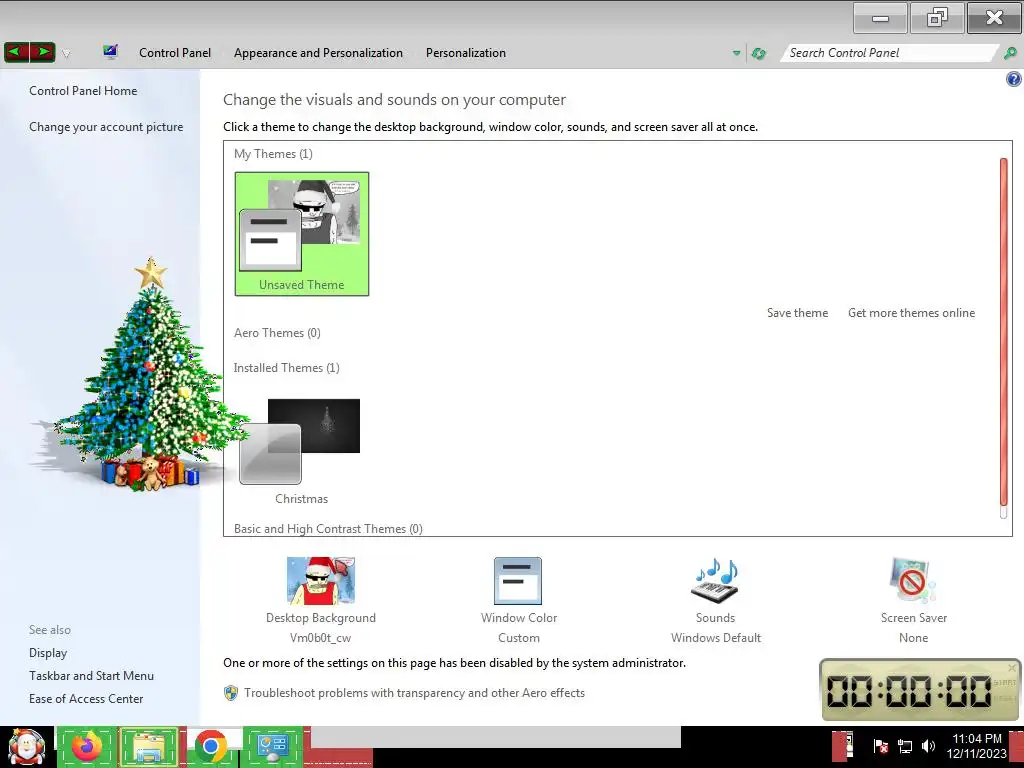
Task: Minimize the Personalization window
Action: tap(880, 18)
